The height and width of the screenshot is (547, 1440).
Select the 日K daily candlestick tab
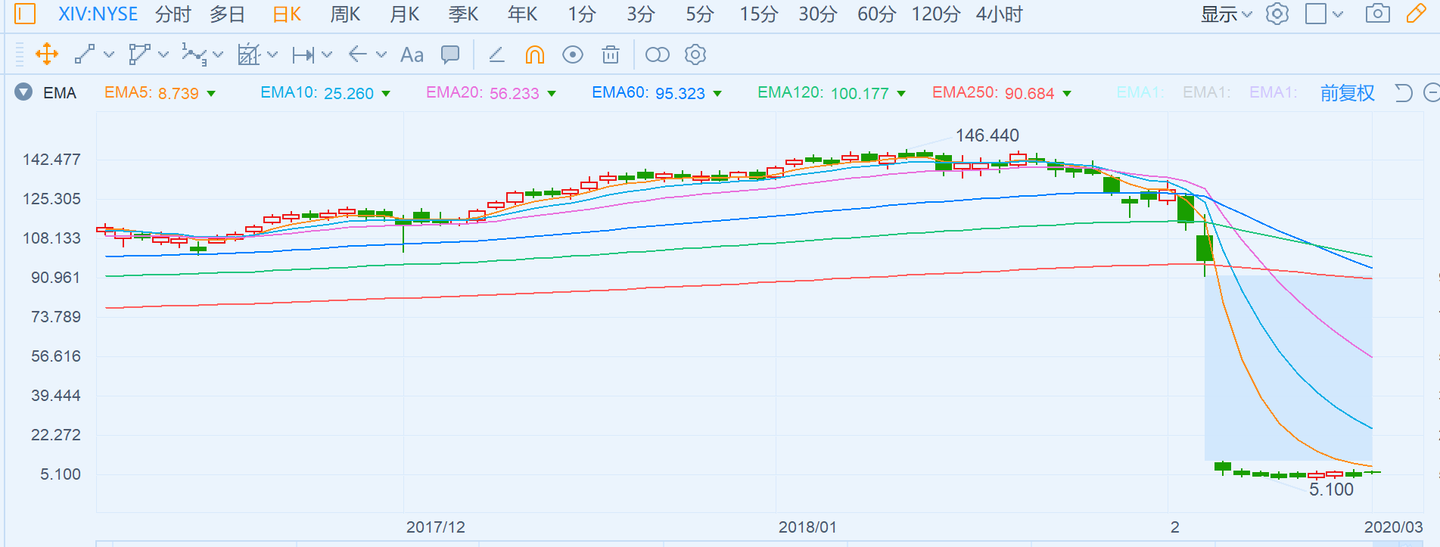coord(287,14)
